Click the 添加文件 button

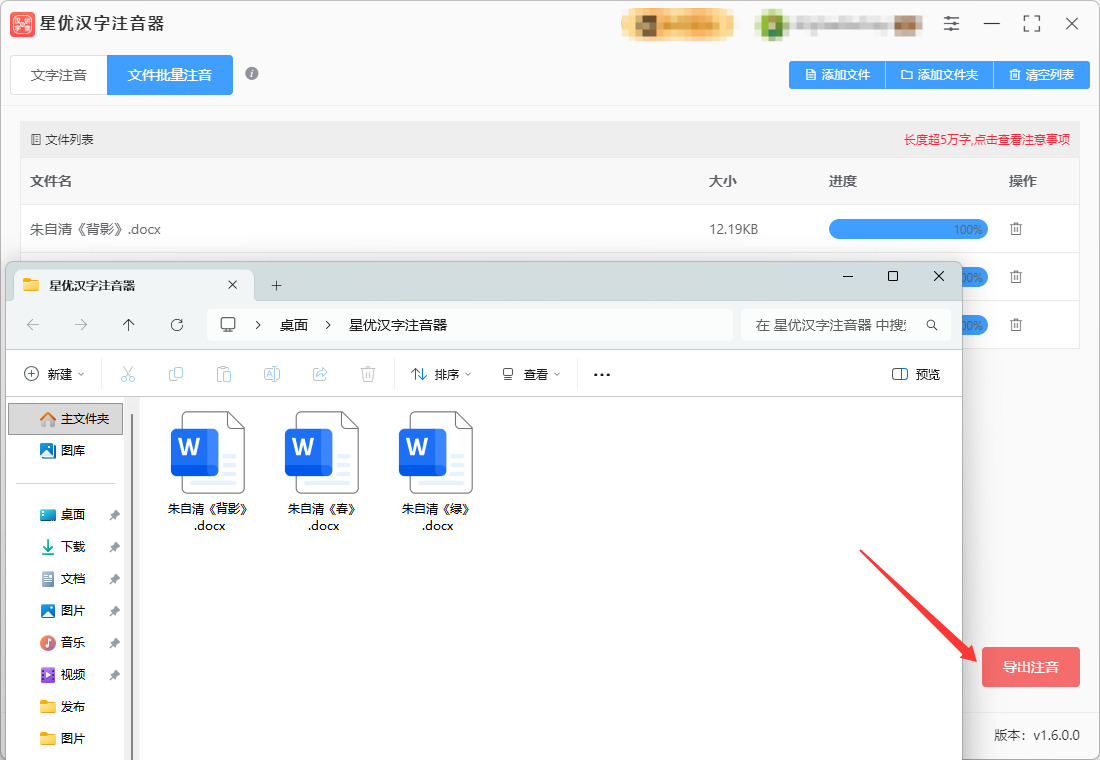point(838,75)
